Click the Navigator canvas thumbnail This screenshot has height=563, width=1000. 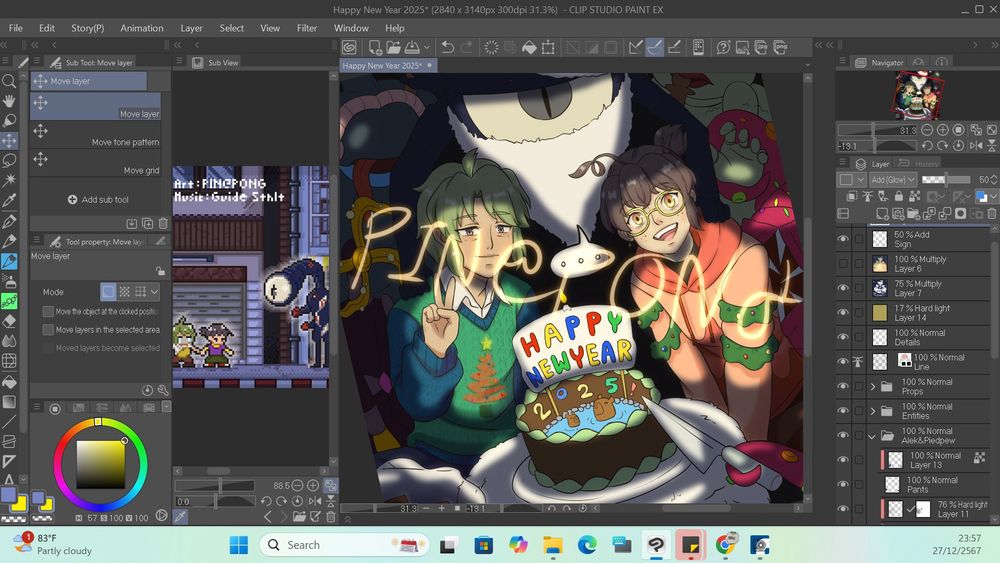tap(919, 94)
